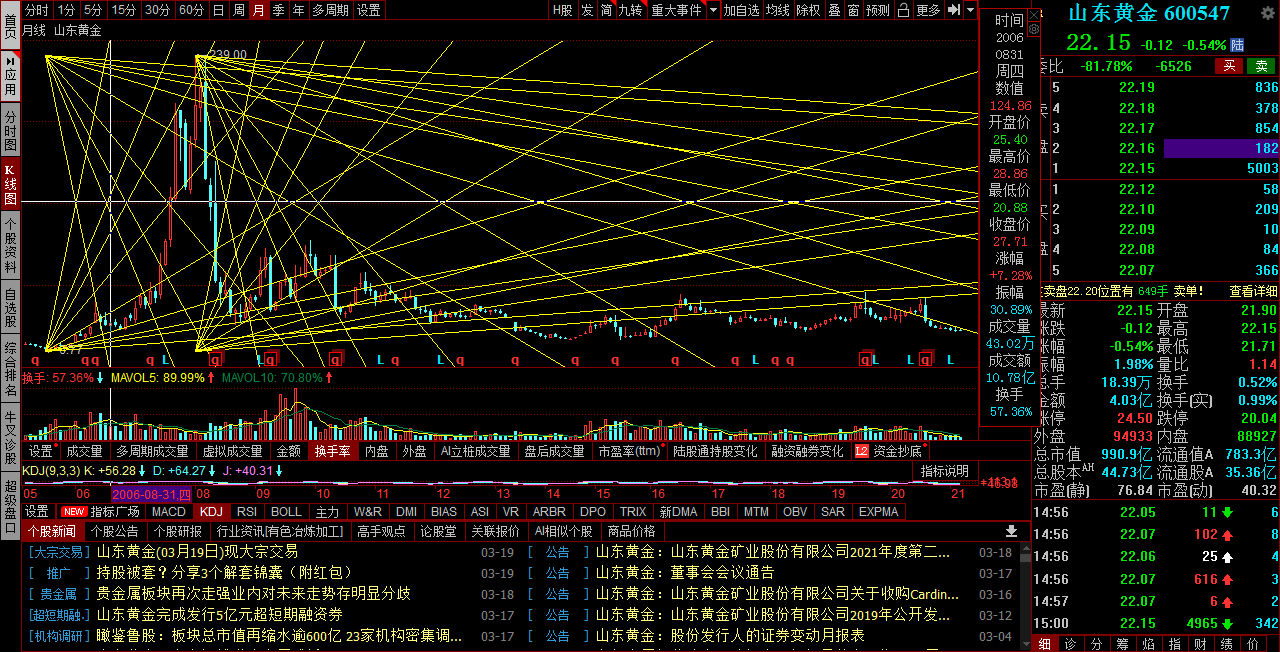Open 查看详细 link in the quote panel
Viewport: 1280px width, 652px height.
[1253, 291]
